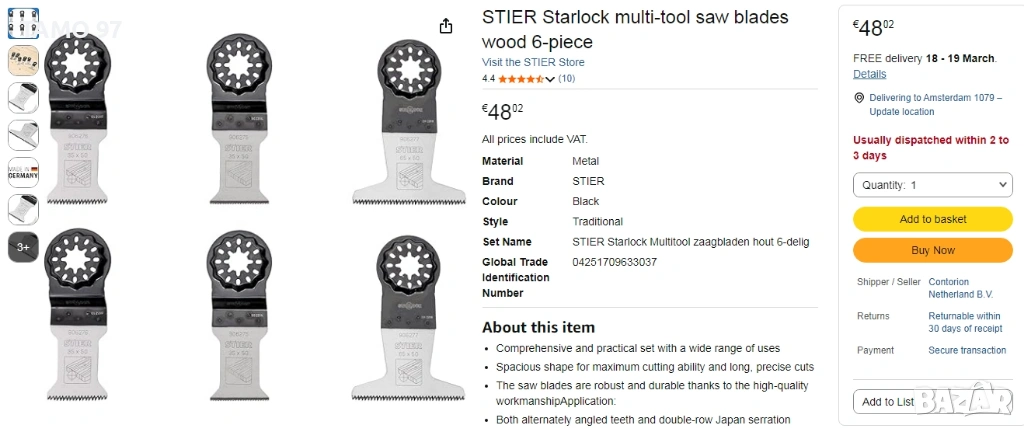This screenshot has height=428, width=1024.
Task: Open the Contorion Netherland B.V. seller link
Action: pyautogui.click(x=961, y=288)
